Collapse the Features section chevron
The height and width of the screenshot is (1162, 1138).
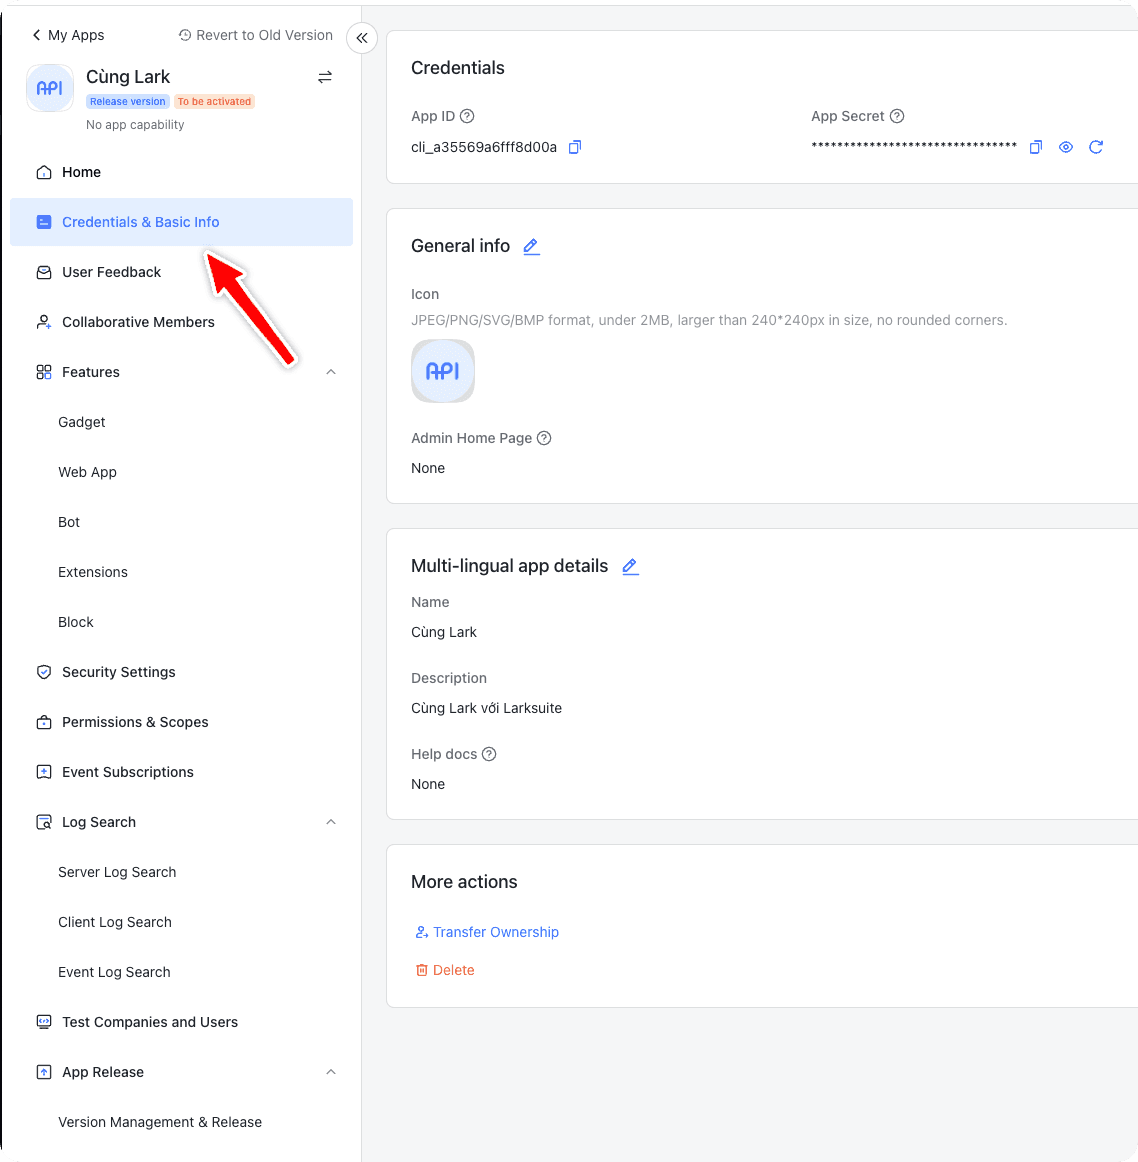click(x=331, y=371)
